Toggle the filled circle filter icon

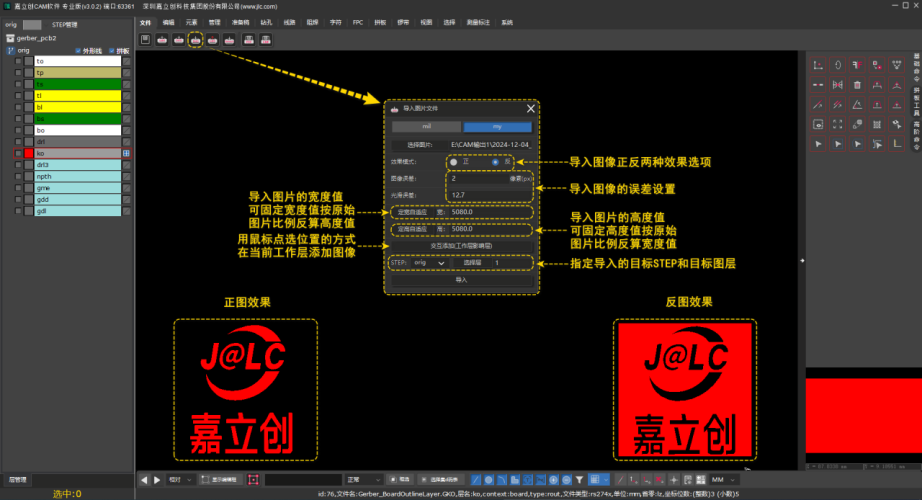pos(489,479)
